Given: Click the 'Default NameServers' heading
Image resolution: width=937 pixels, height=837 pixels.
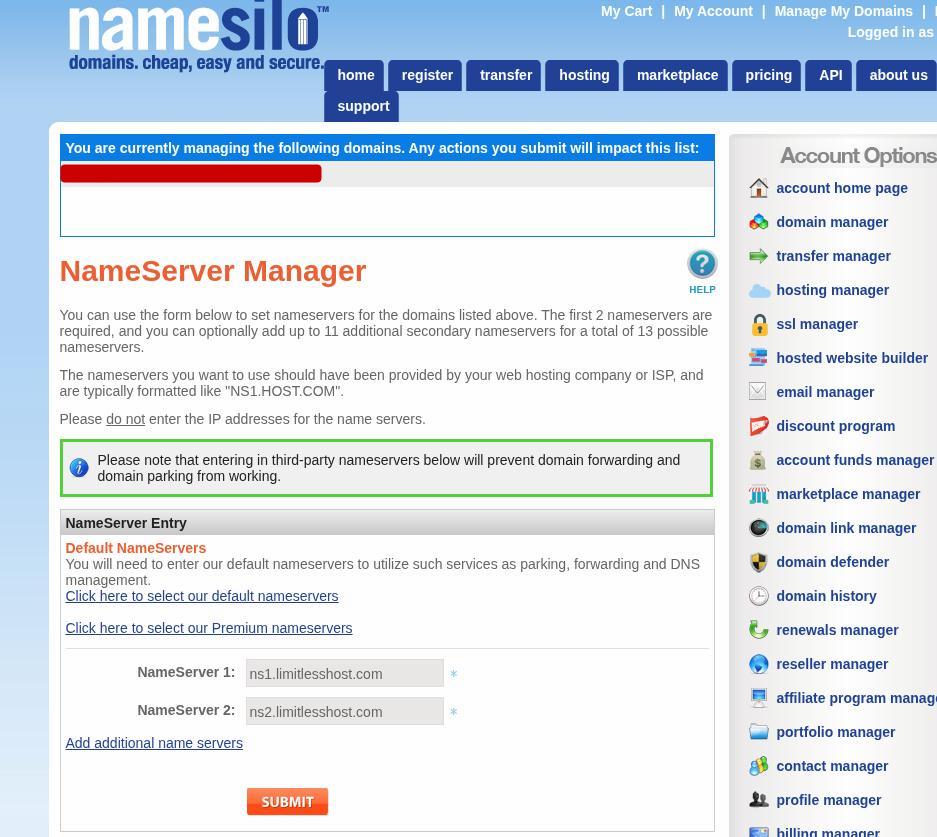Looking at the screenshot, I should 135,548.
